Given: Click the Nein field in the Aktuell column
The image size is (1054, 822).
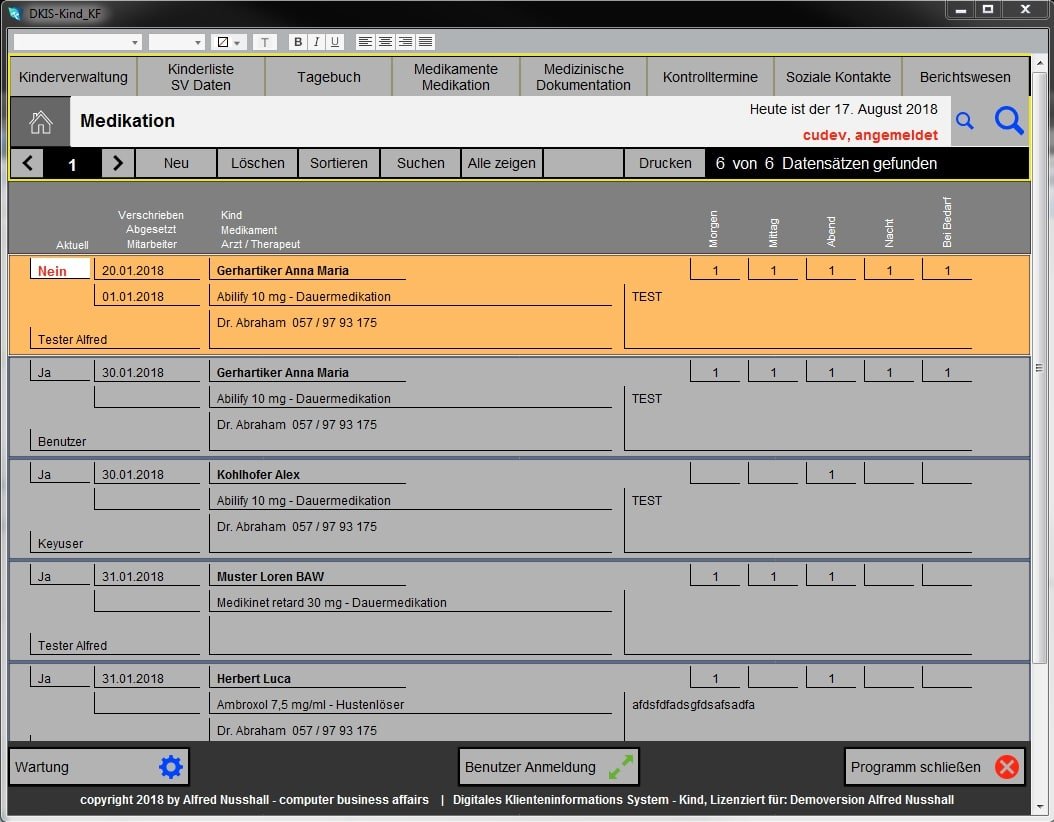Looking at the screenshot, I should coord(60,270).
